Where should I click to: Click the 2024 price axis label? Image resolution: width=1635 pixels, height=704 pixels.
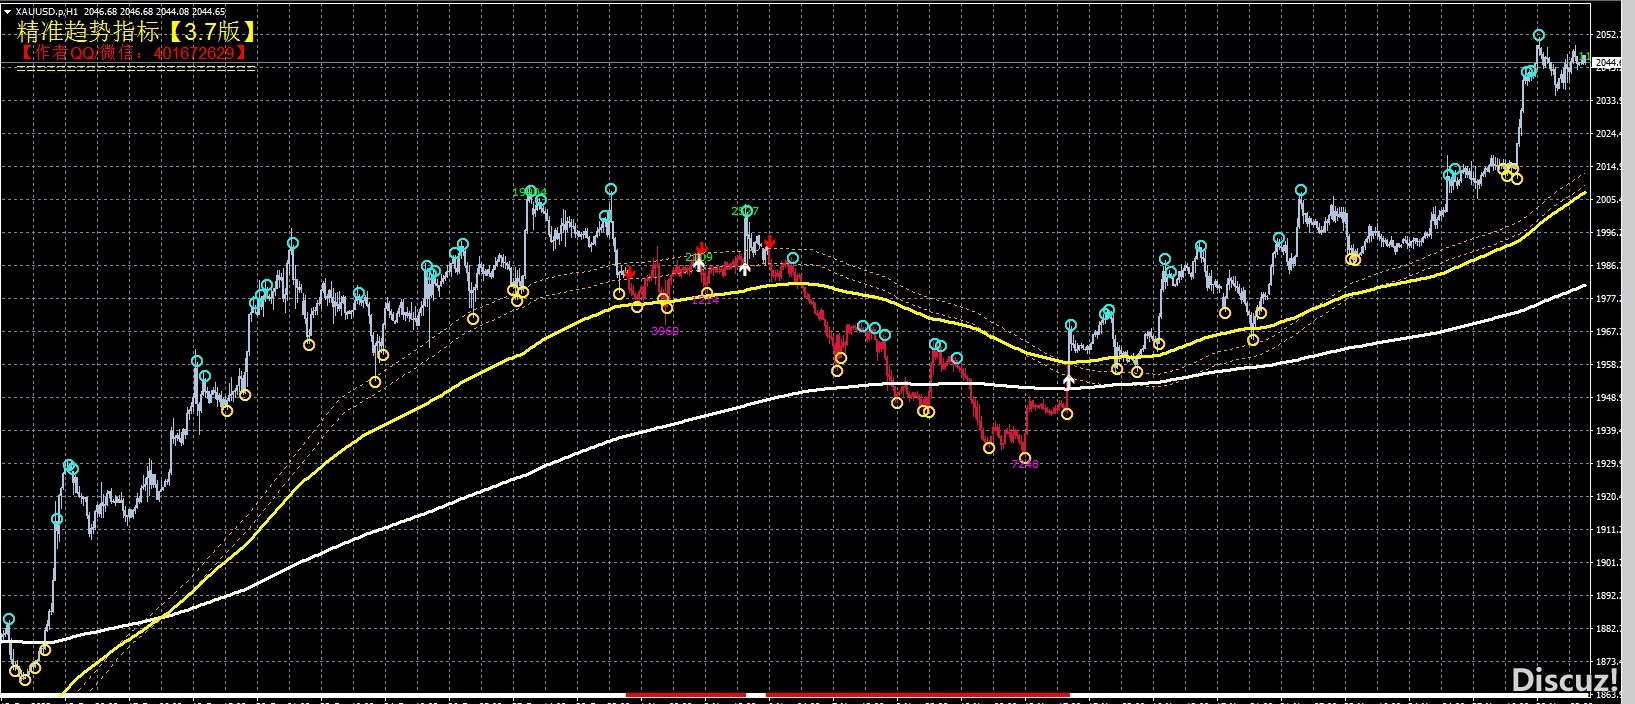[1607, 134]
